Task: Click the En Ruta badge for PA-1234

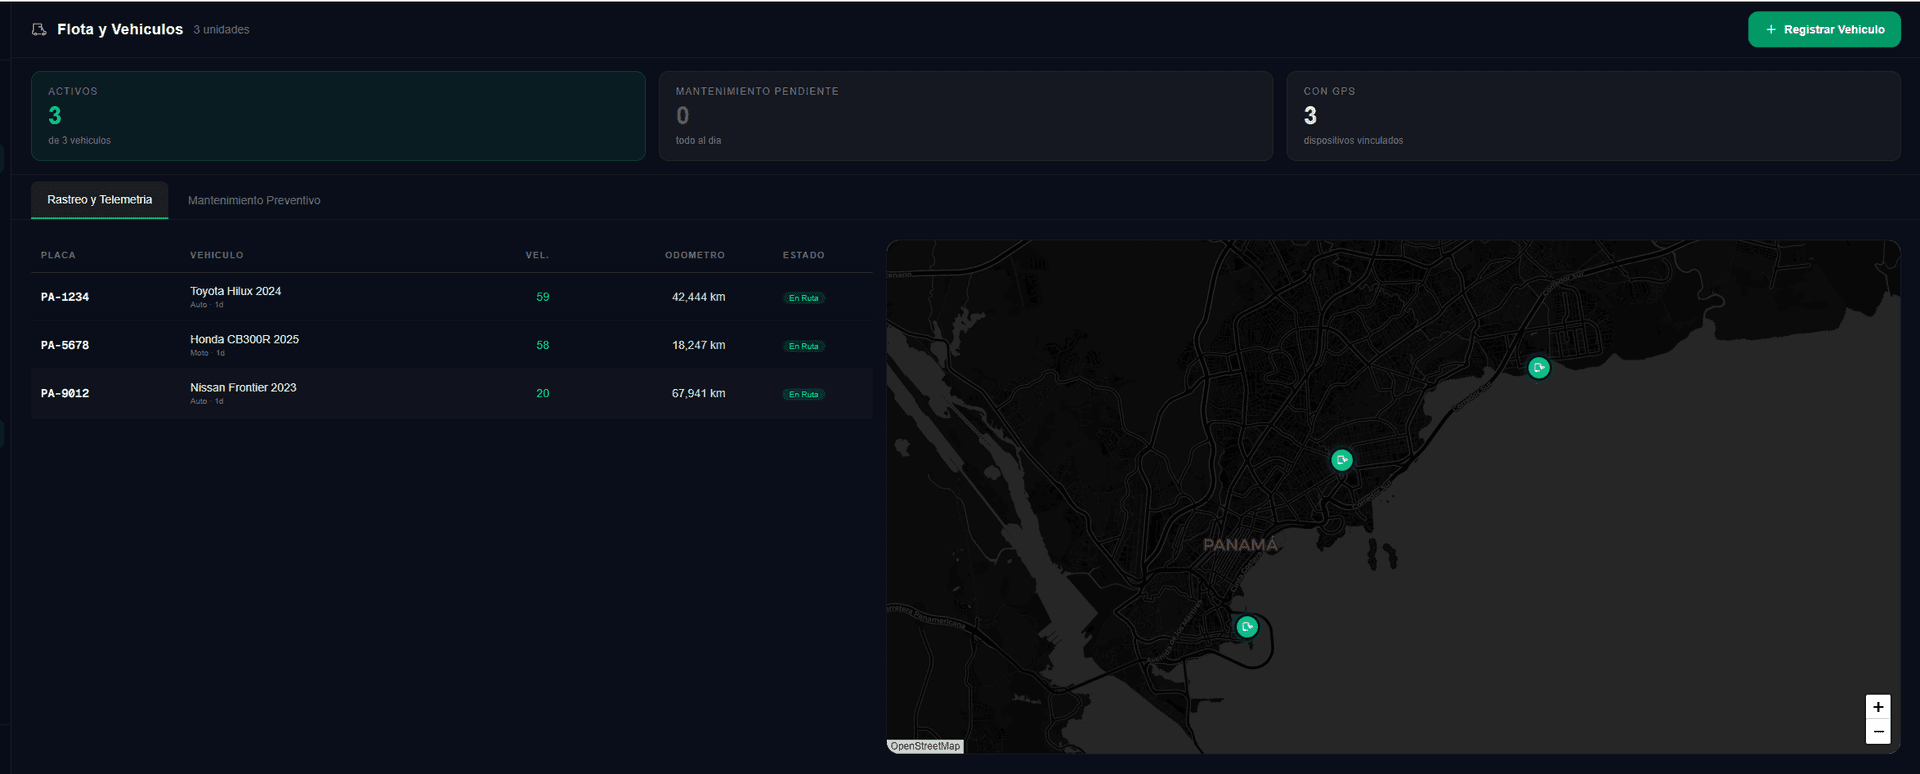Action: [x=804, y=298]
